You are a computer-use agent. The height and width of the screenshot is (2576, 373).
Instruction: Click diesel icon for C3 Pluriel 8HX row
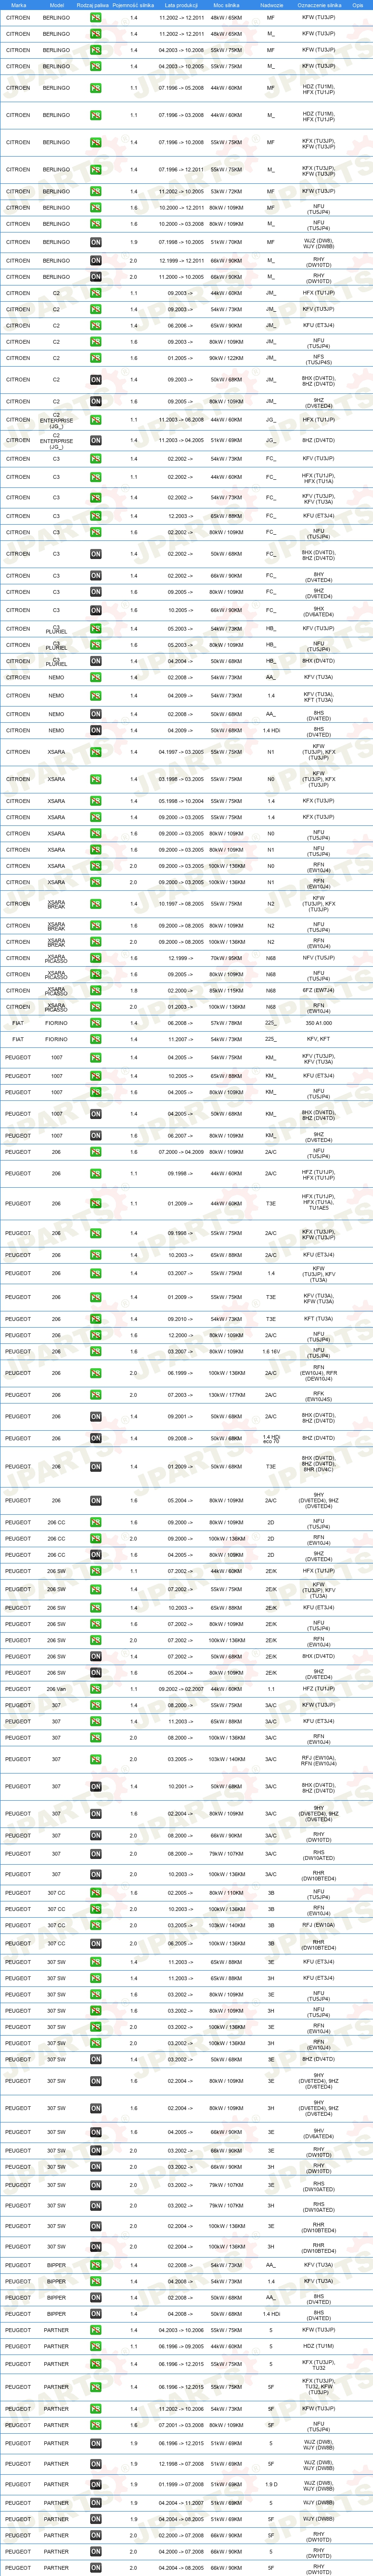96,661
